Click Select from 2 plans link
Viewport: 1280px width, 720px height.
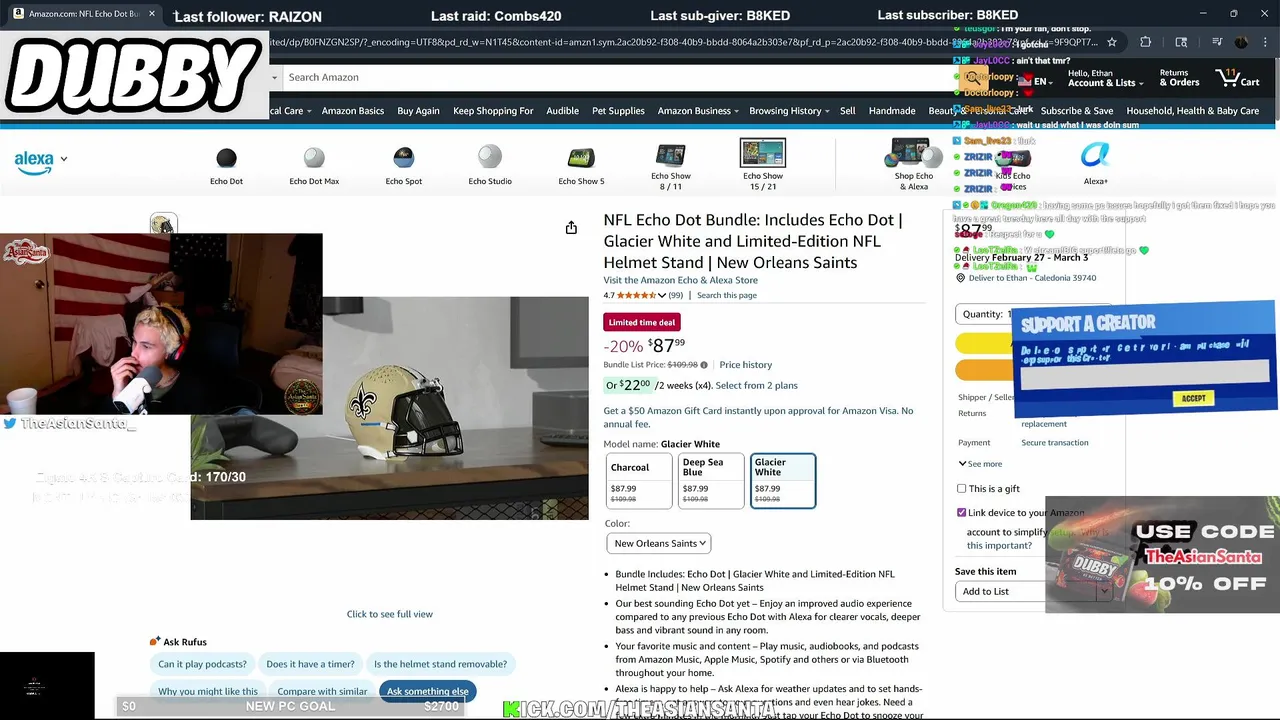click(756, 385)
